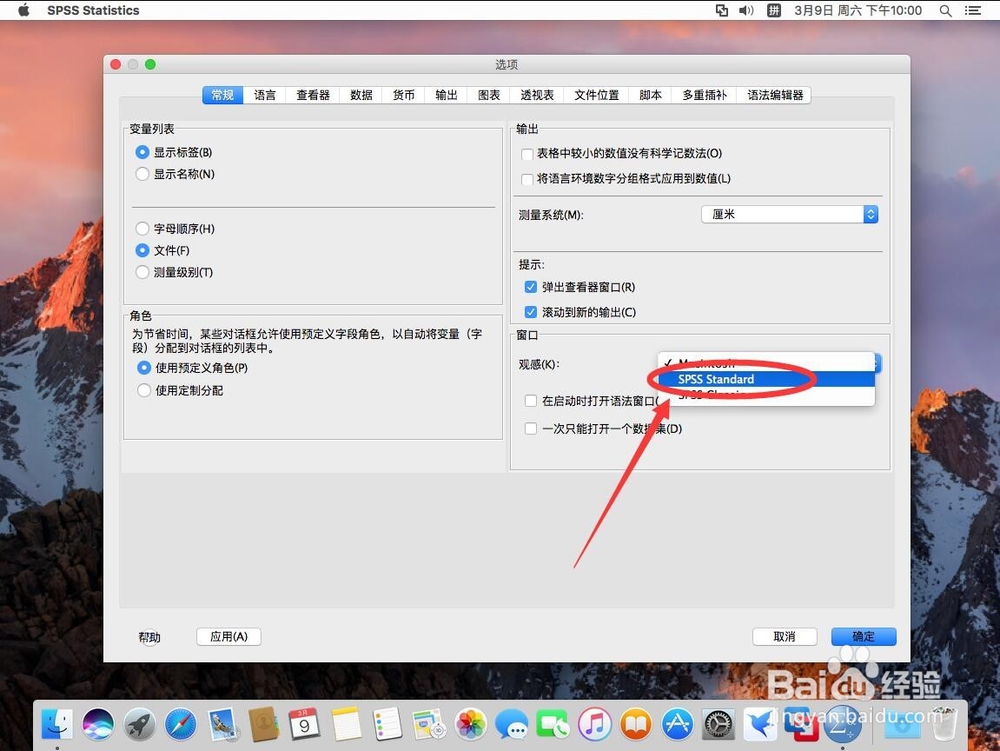Open App Store in dock

tap(677, 724)
